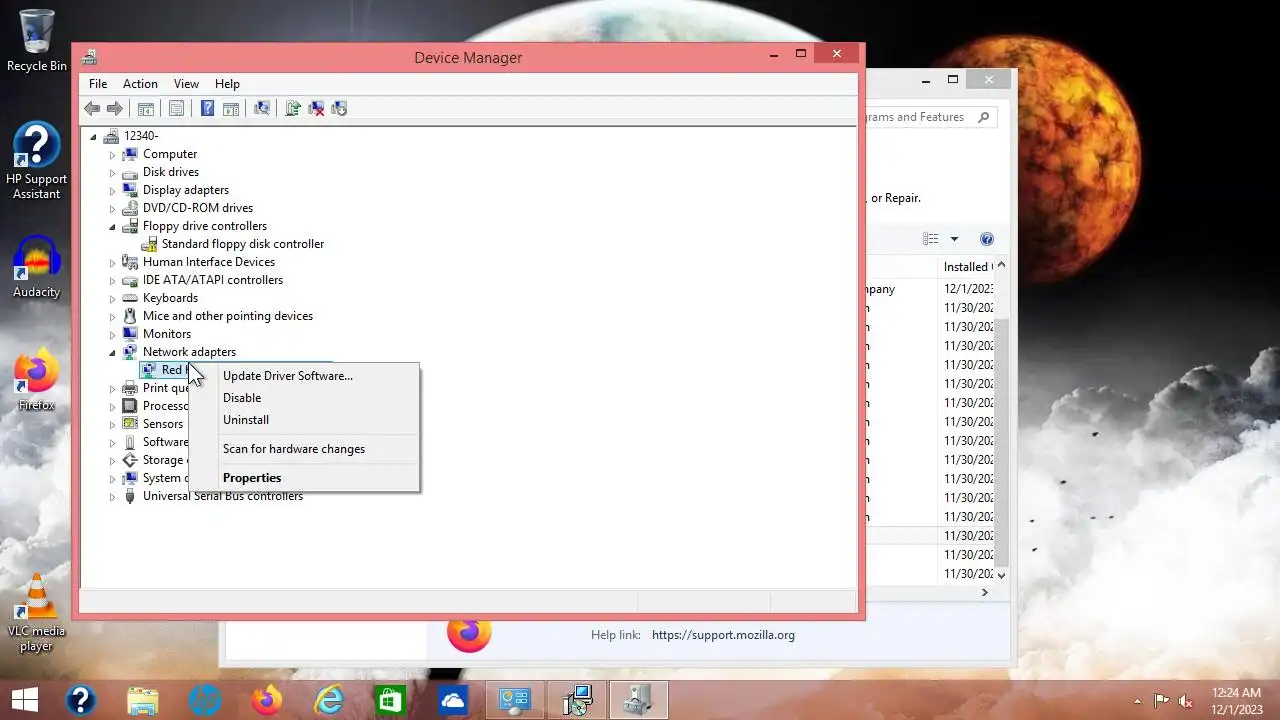This screenshot has height=720, width=1280.
Task: Click the Scan for hardware changes toolbar icon
Action: [x=261, y=108]
